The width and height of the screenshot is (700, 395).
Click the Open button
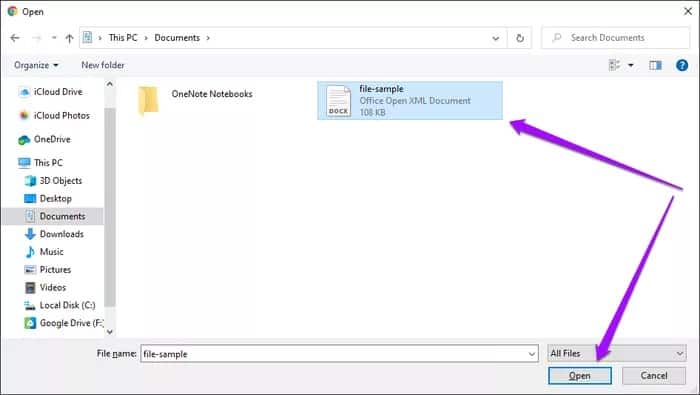(x=579, y=376)
